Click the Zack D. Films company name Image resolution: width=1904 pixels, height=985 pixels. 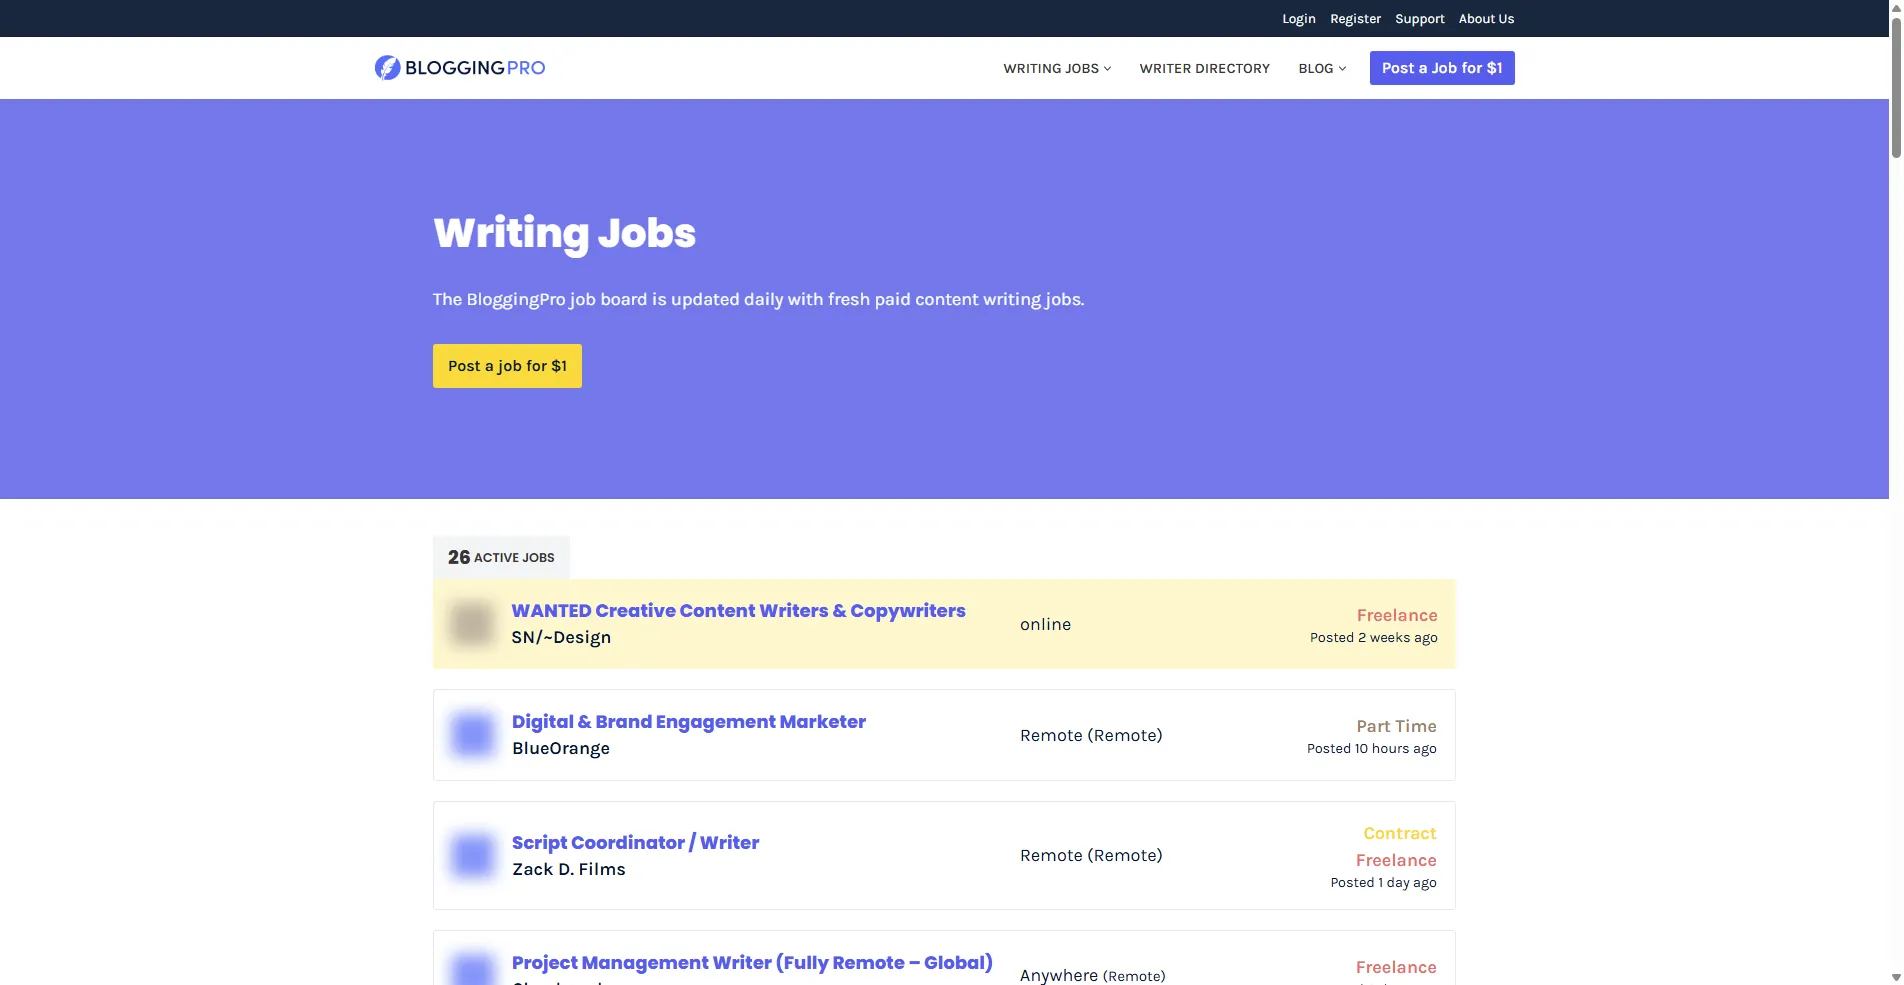point(569,869)
